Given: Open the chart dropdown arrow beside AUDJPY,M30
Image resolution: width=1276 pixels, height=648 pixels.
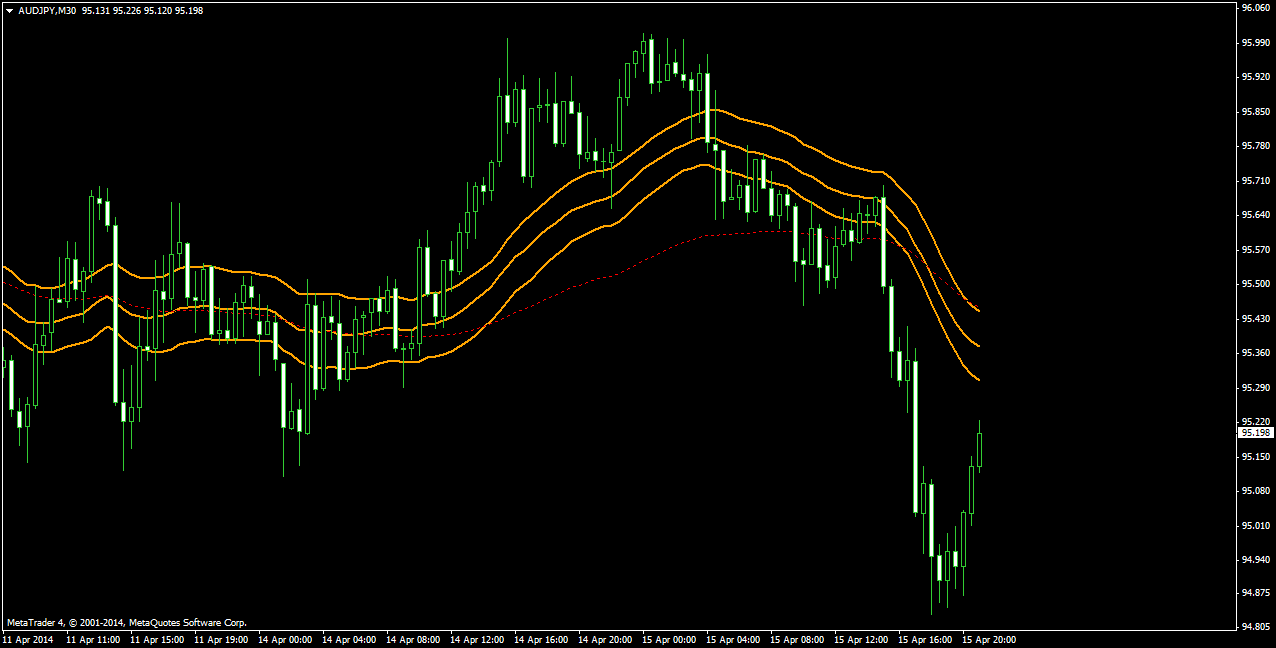Looking at the screenshot, I should pyautogui.click(x=9, y=11).
